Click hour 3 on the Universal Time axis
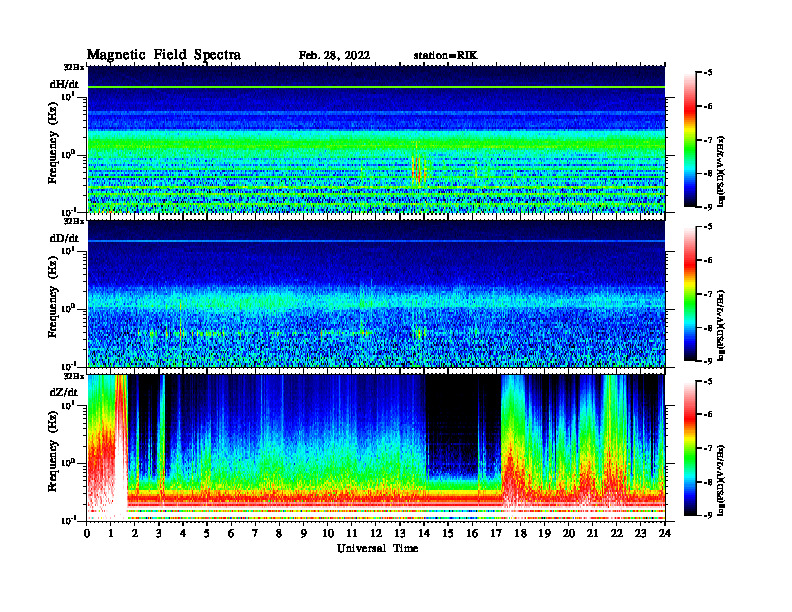Screen dimensions: 792x612 click(x=159, y=534)
